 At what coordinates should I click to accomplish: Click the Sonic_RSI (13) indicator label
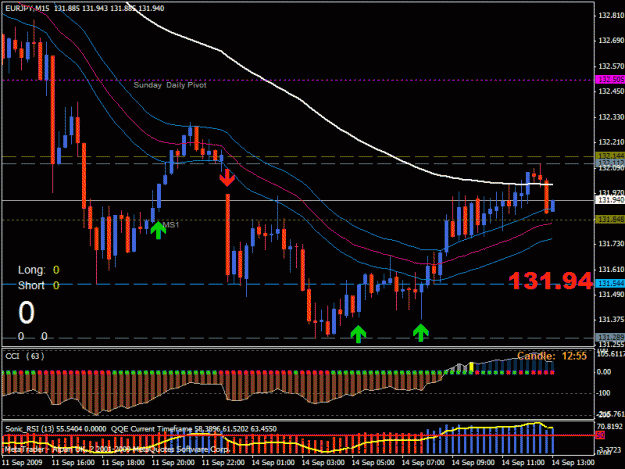(56, 429)
